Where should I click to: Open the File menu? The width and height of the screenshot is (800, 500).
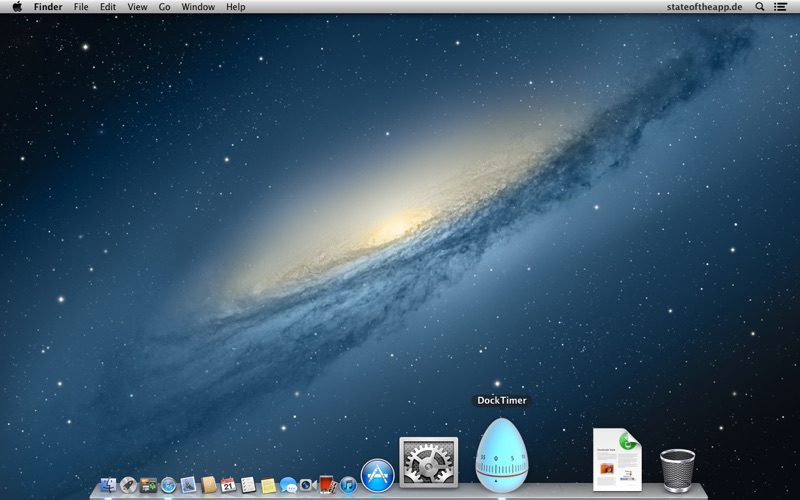point(81,7)
